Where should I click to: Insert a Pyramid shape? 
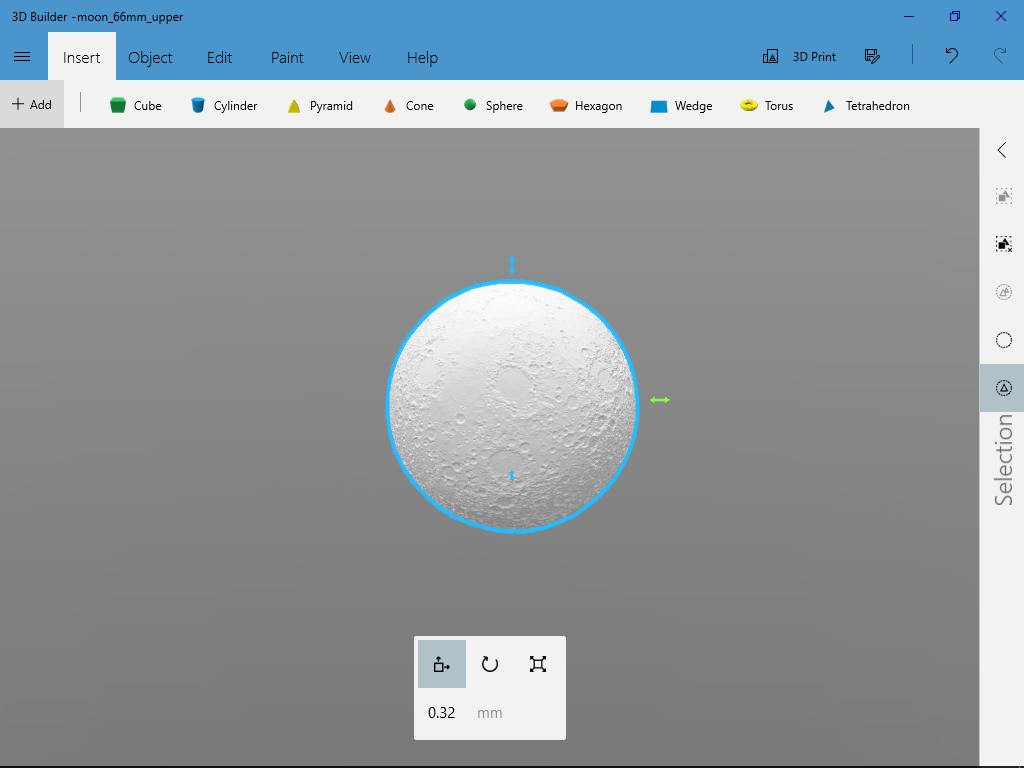(x=320, y=105)
